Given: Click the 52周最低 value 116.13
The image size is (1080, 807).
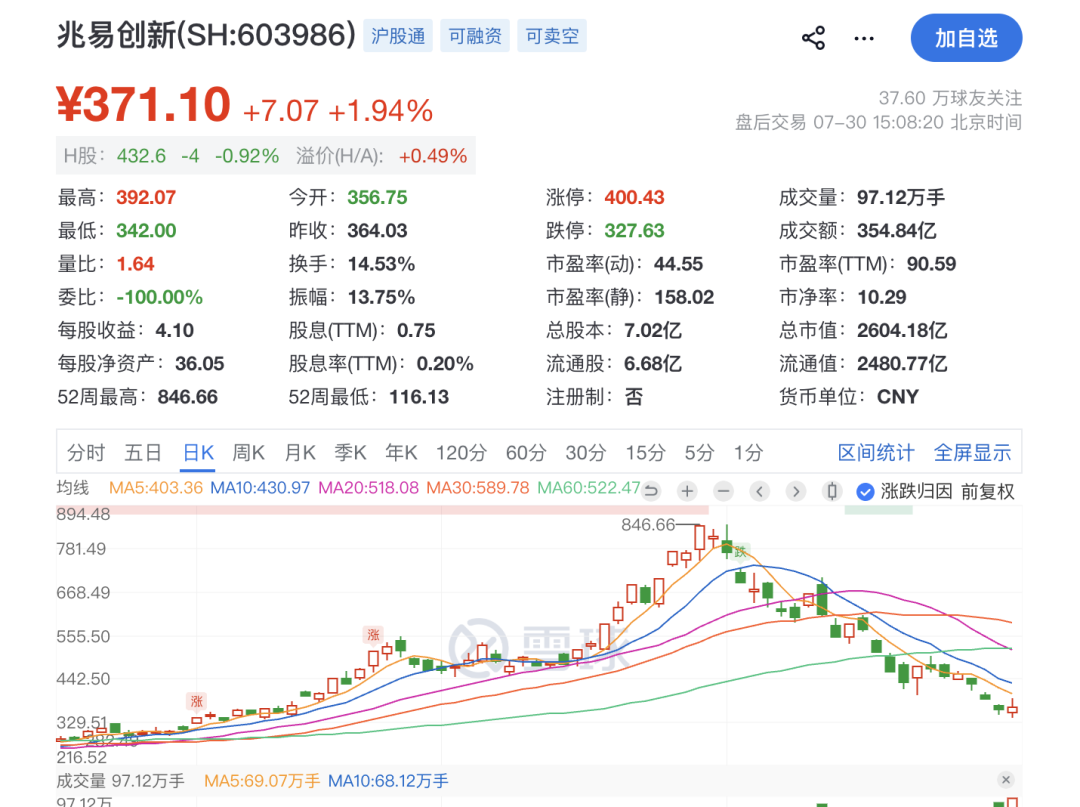Looking at the screenshot, I should [x=419, y=397].
